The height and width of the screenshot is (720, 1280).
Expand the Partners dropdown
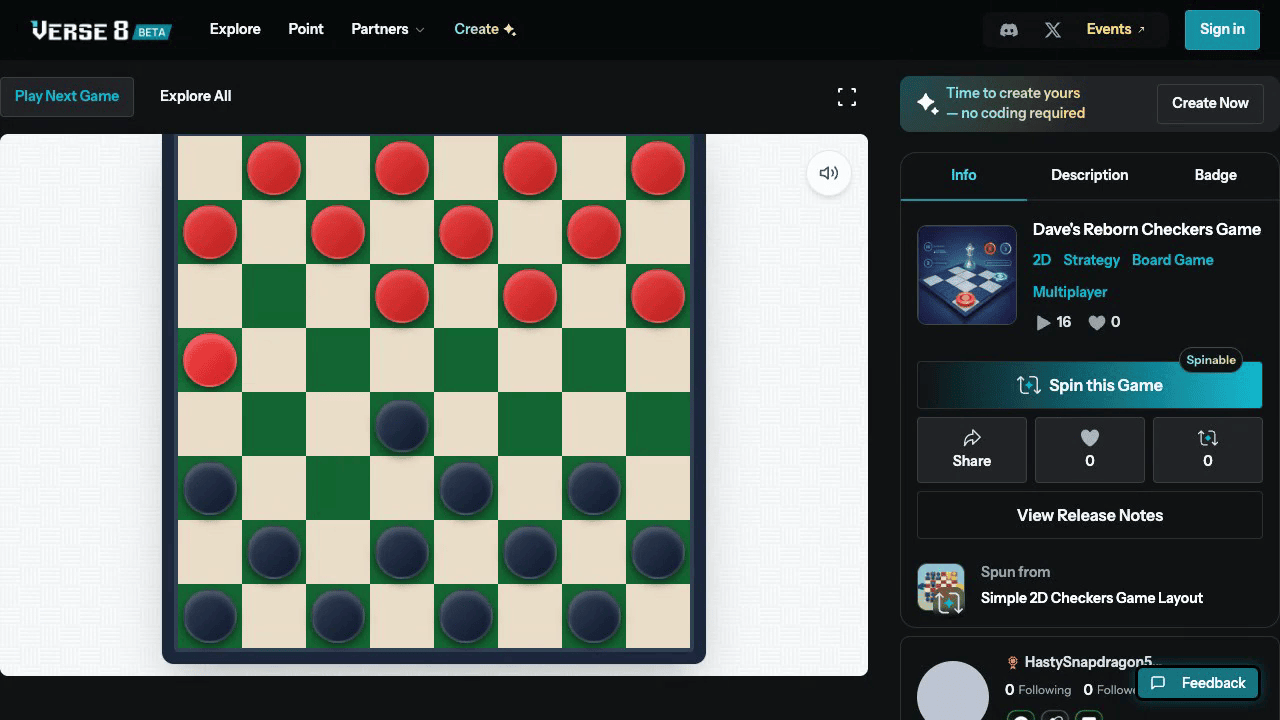pos(388,29)
